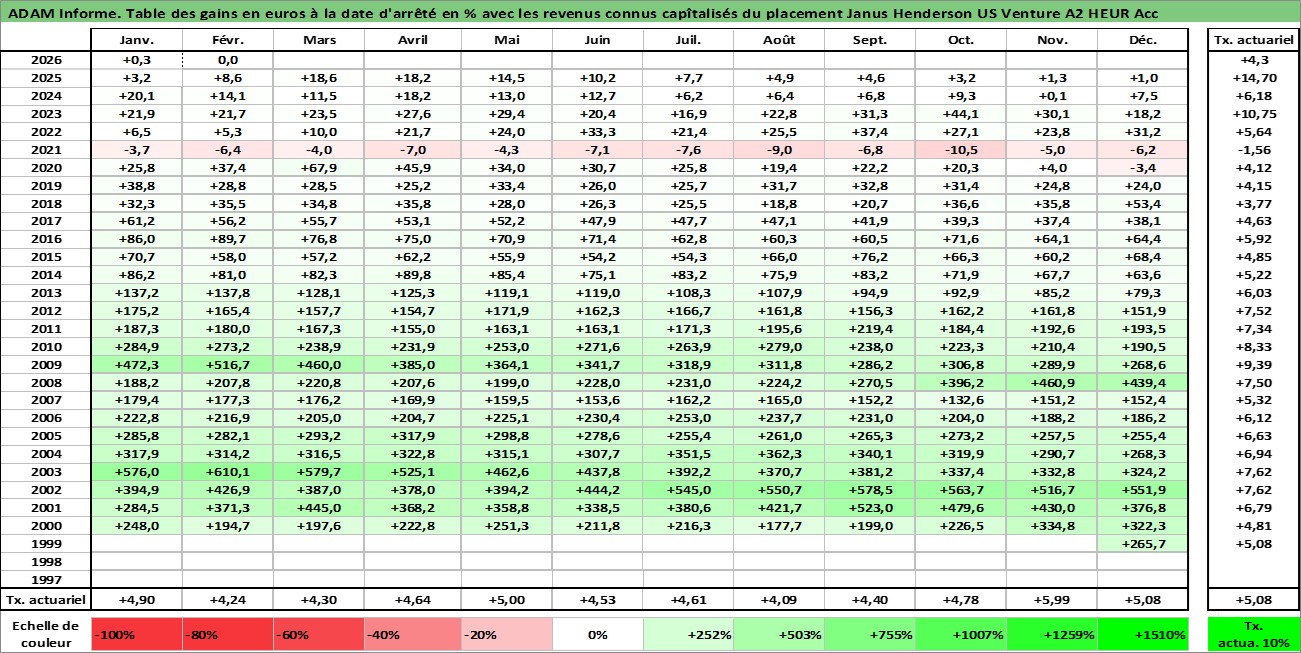Click the 'Oct.' column header
This screenshot has height=653, width=1301.
click(960, 41)
